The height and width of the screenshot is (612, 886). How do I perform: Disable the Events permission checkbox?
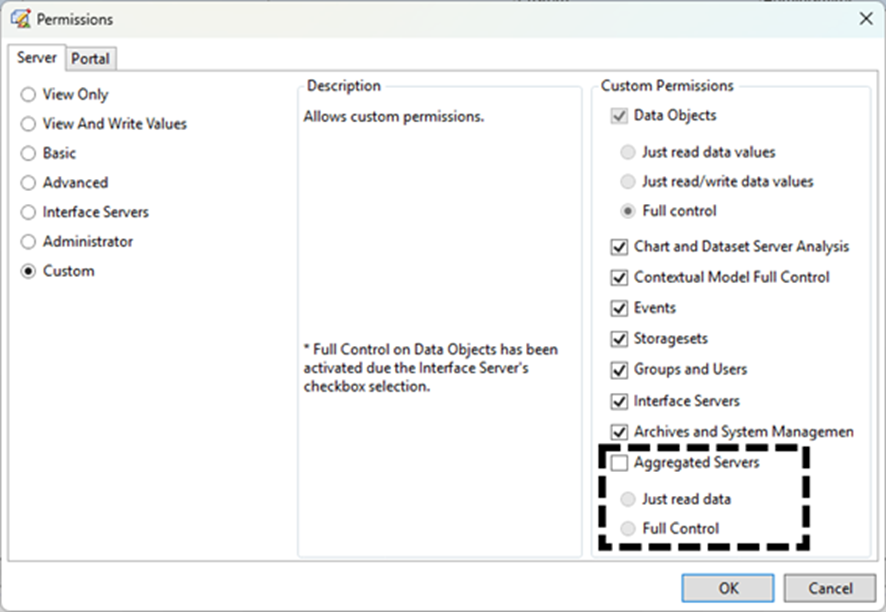(x=619, y=308)
